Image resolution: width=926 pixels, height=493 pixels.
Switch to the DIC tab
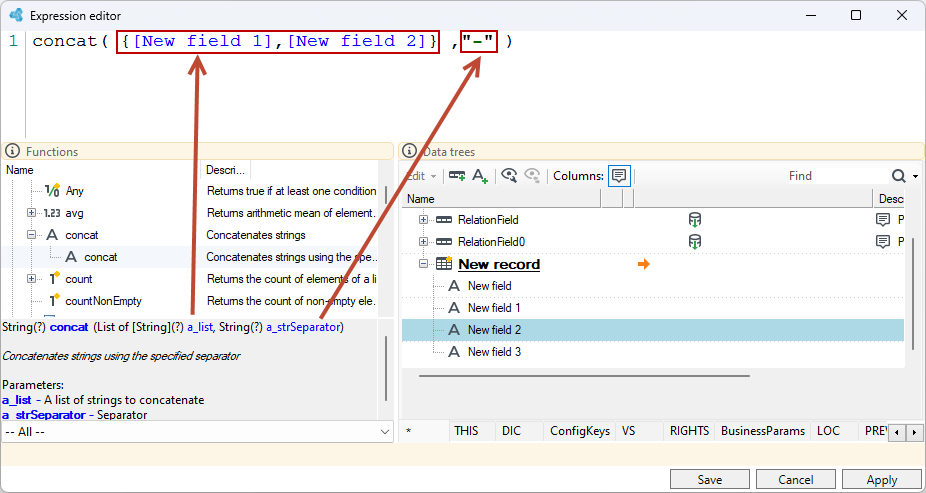(x=511, y=431)
